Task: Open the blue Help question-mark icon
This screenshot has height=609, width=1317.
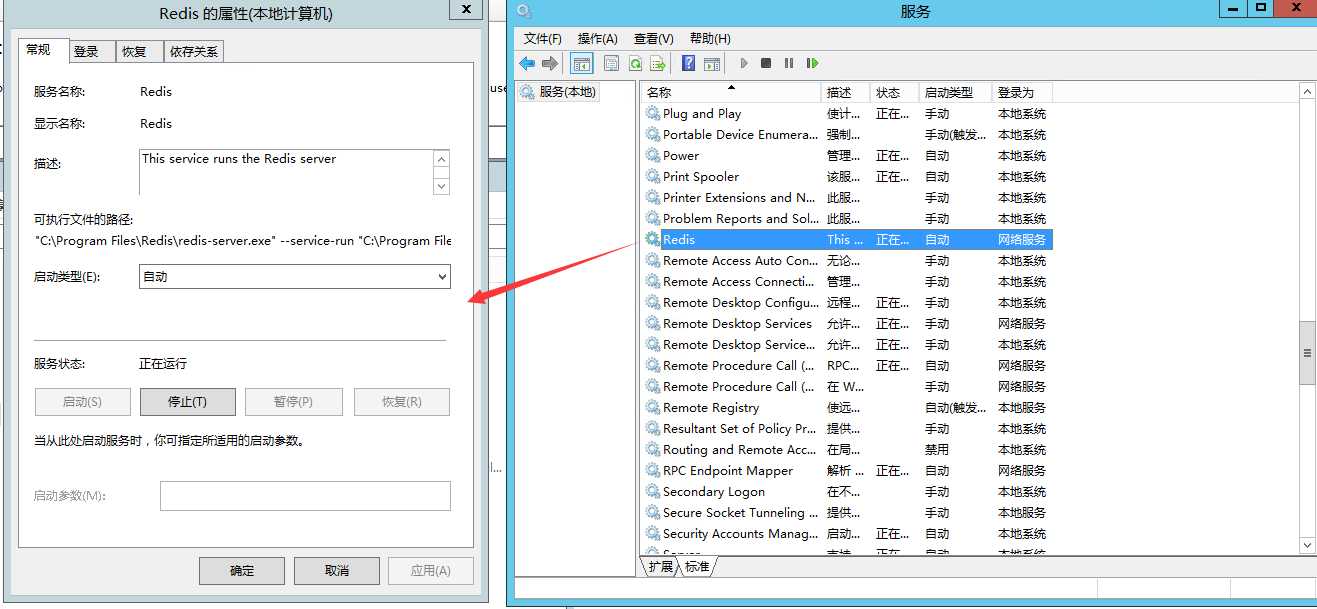Action: coord(688,63)
